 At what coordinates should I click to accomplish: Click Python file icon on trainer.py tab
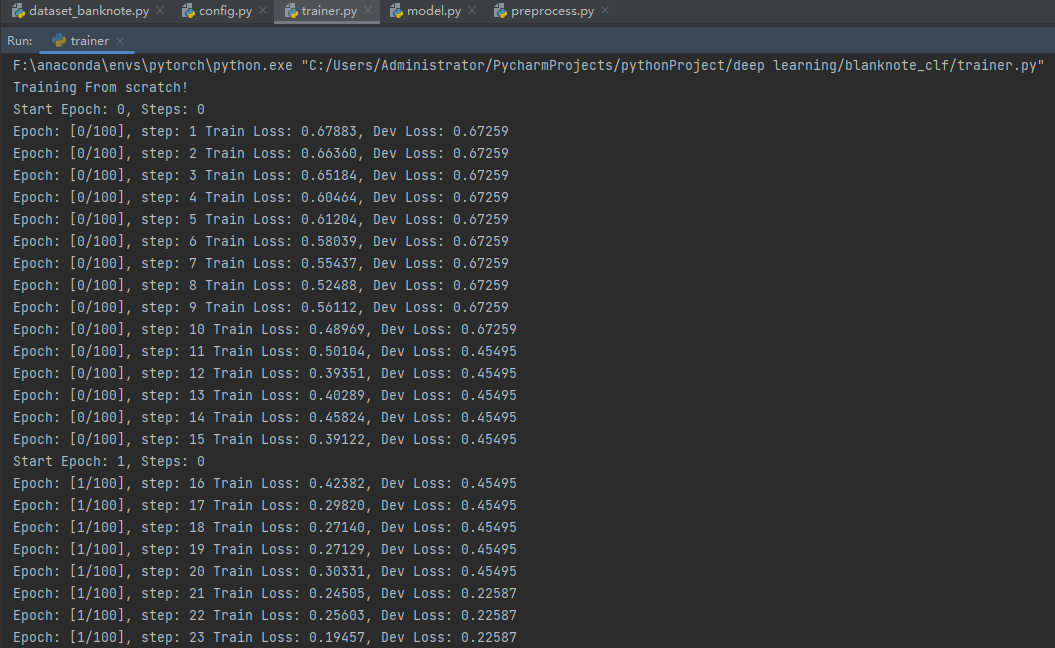291,11
